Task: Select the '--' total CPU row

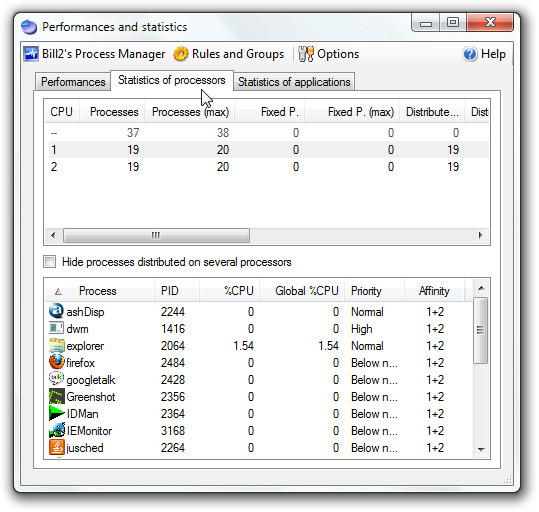Action: pyautogui.click(x=267, y=133)
